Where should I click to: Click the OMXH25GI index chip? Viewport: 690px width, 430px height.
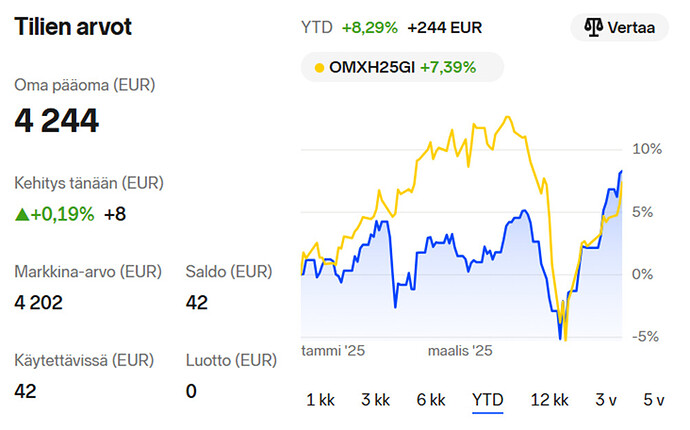[402, 67]
